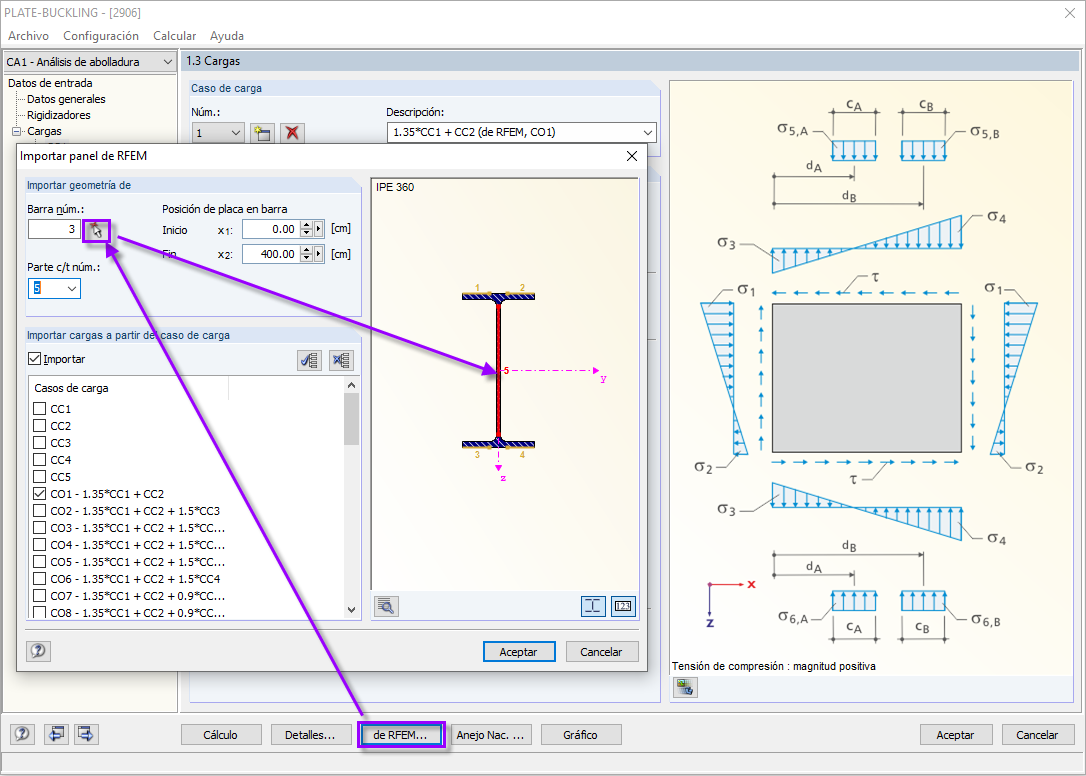Open the load case Núm. dropdown

pos(235,132)
